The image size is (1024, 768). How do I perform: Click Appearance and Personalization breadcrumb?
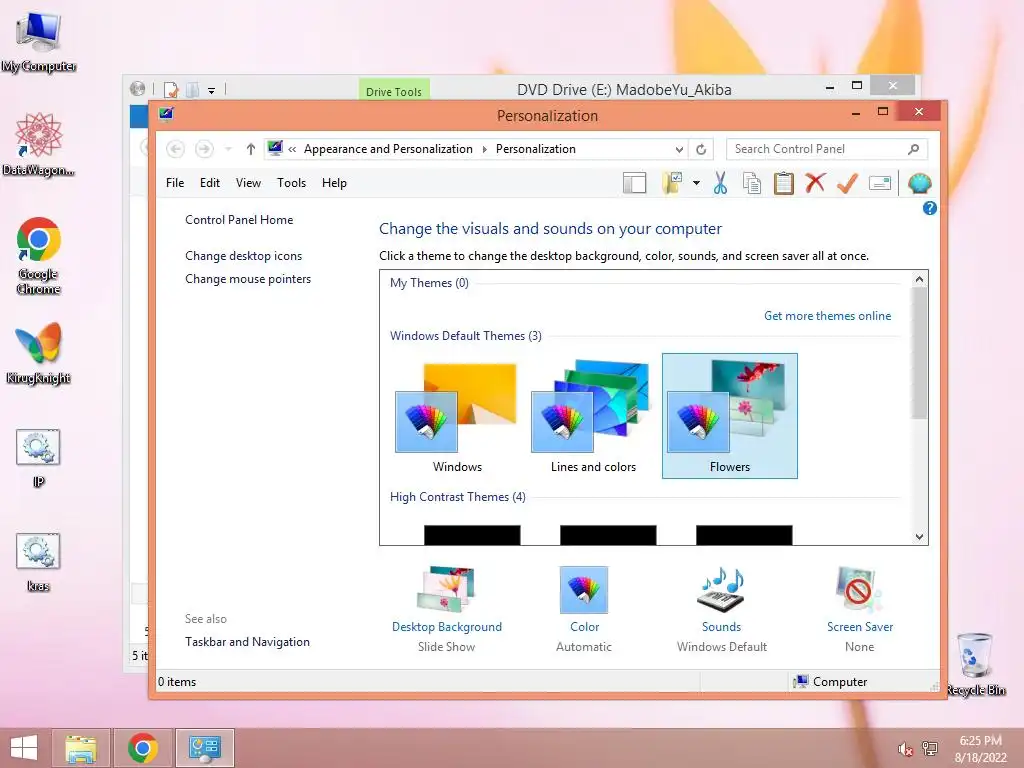(388, 150)
